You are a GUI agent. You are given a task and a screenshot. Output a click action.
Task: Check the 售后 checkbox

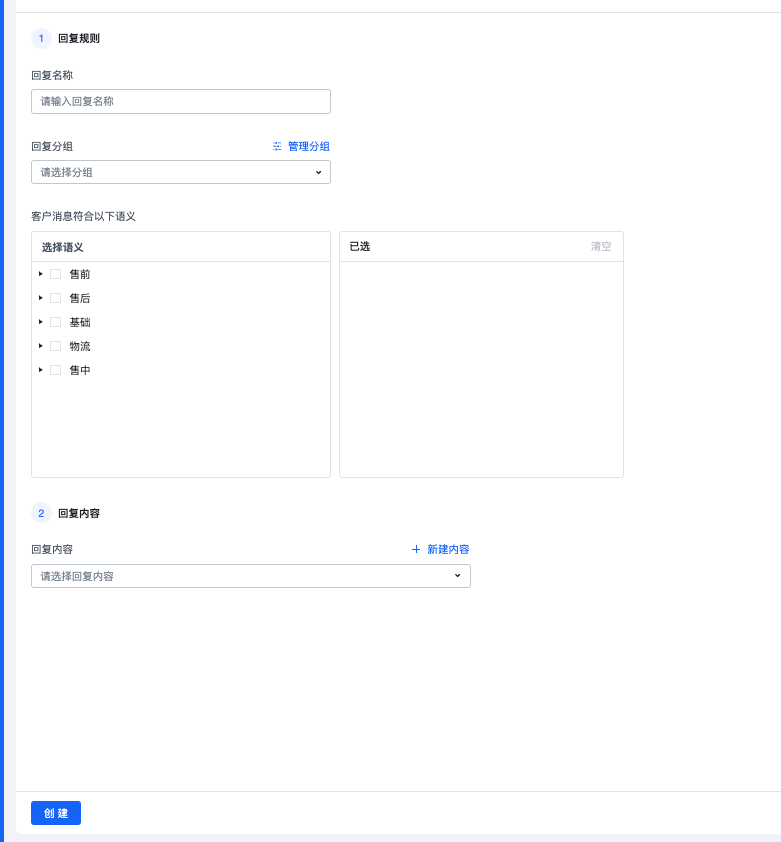coord(55,298)
